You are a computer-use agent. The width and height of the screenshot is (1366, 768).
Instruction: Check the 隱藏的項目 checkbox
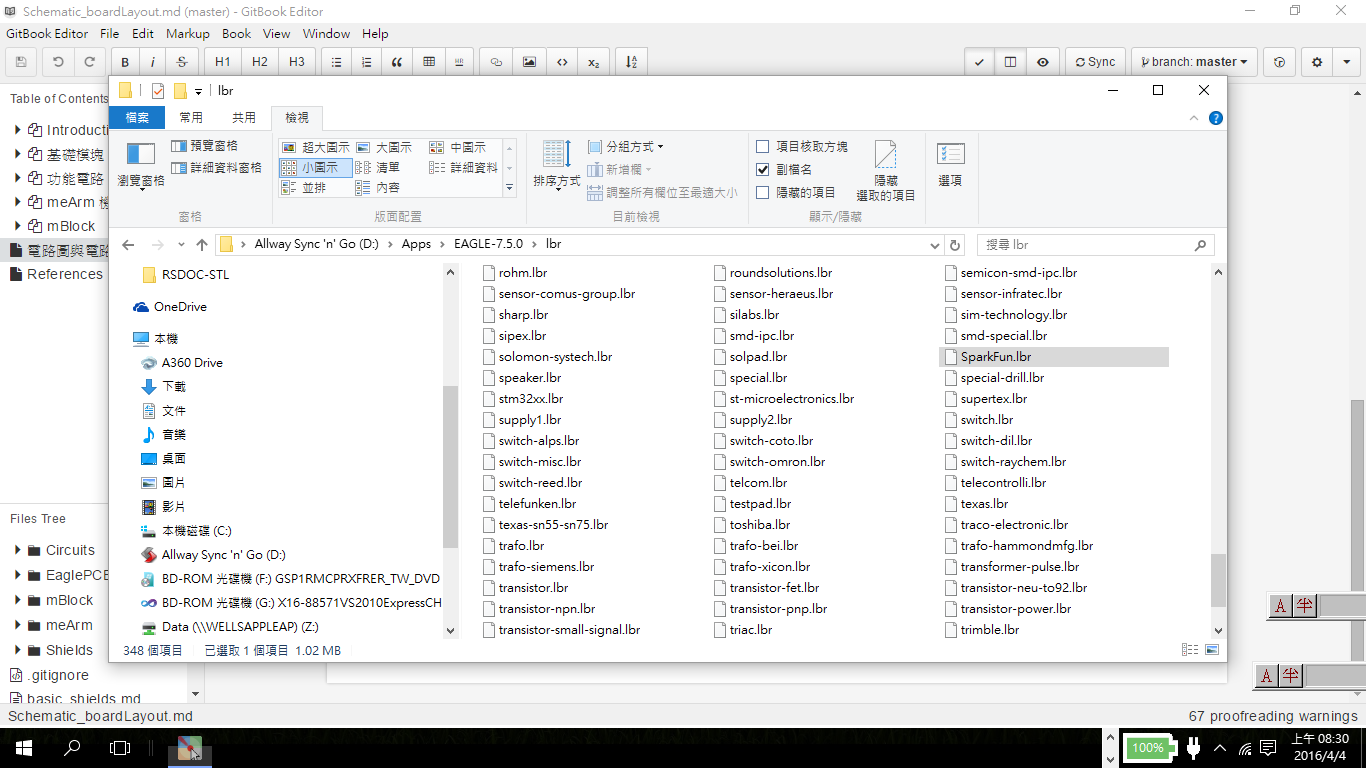pos(763,193)
